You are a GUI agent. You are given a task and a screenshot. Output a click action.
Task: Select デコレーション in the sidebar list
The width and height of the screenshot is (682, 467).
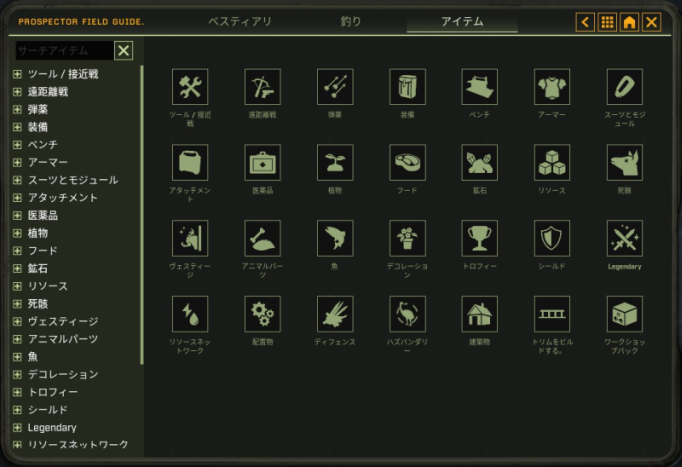point(63,374)
